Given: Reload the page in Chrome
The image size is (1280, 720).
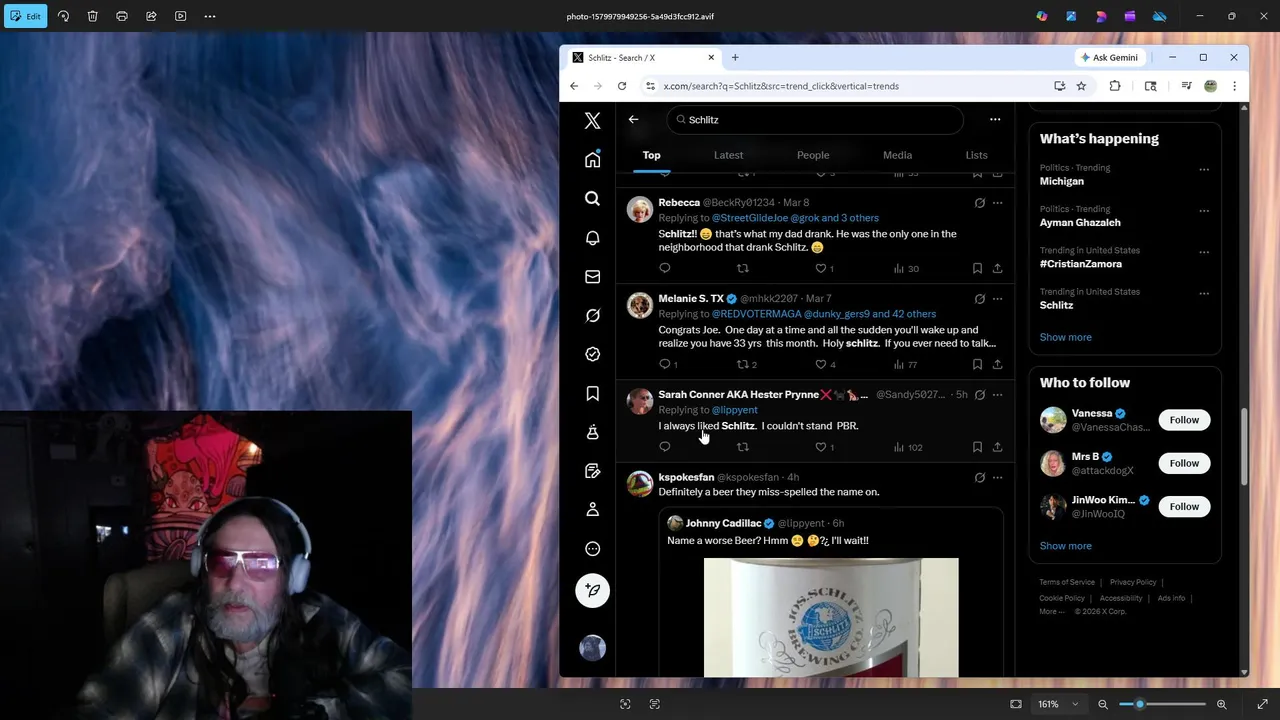Looking at the screenshot, I should tap(622, 86).
